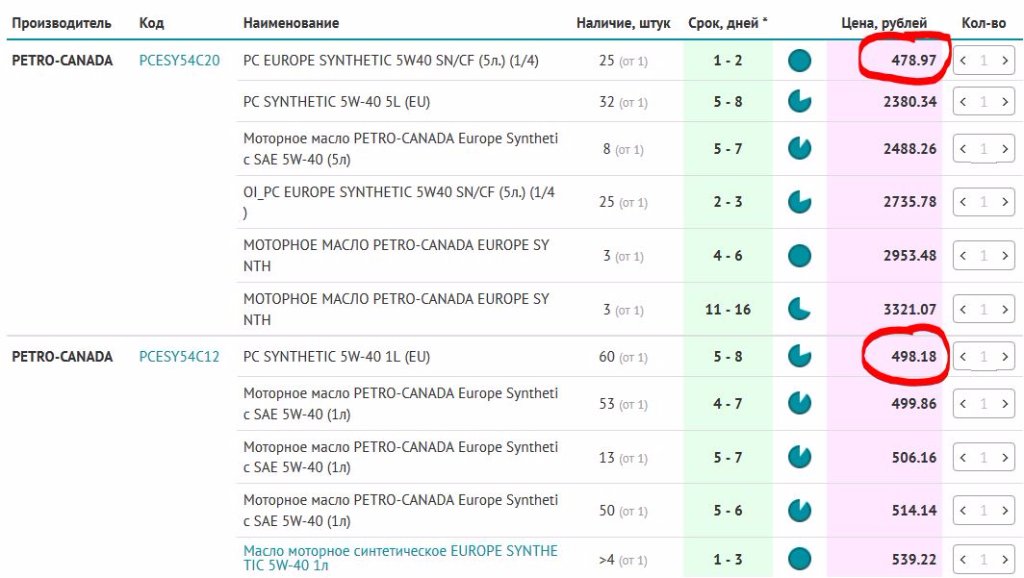Select 'PC SYNTHETIC 5W-40 1L (EU)' name
1024x578 pixels.
pos(336,357)
